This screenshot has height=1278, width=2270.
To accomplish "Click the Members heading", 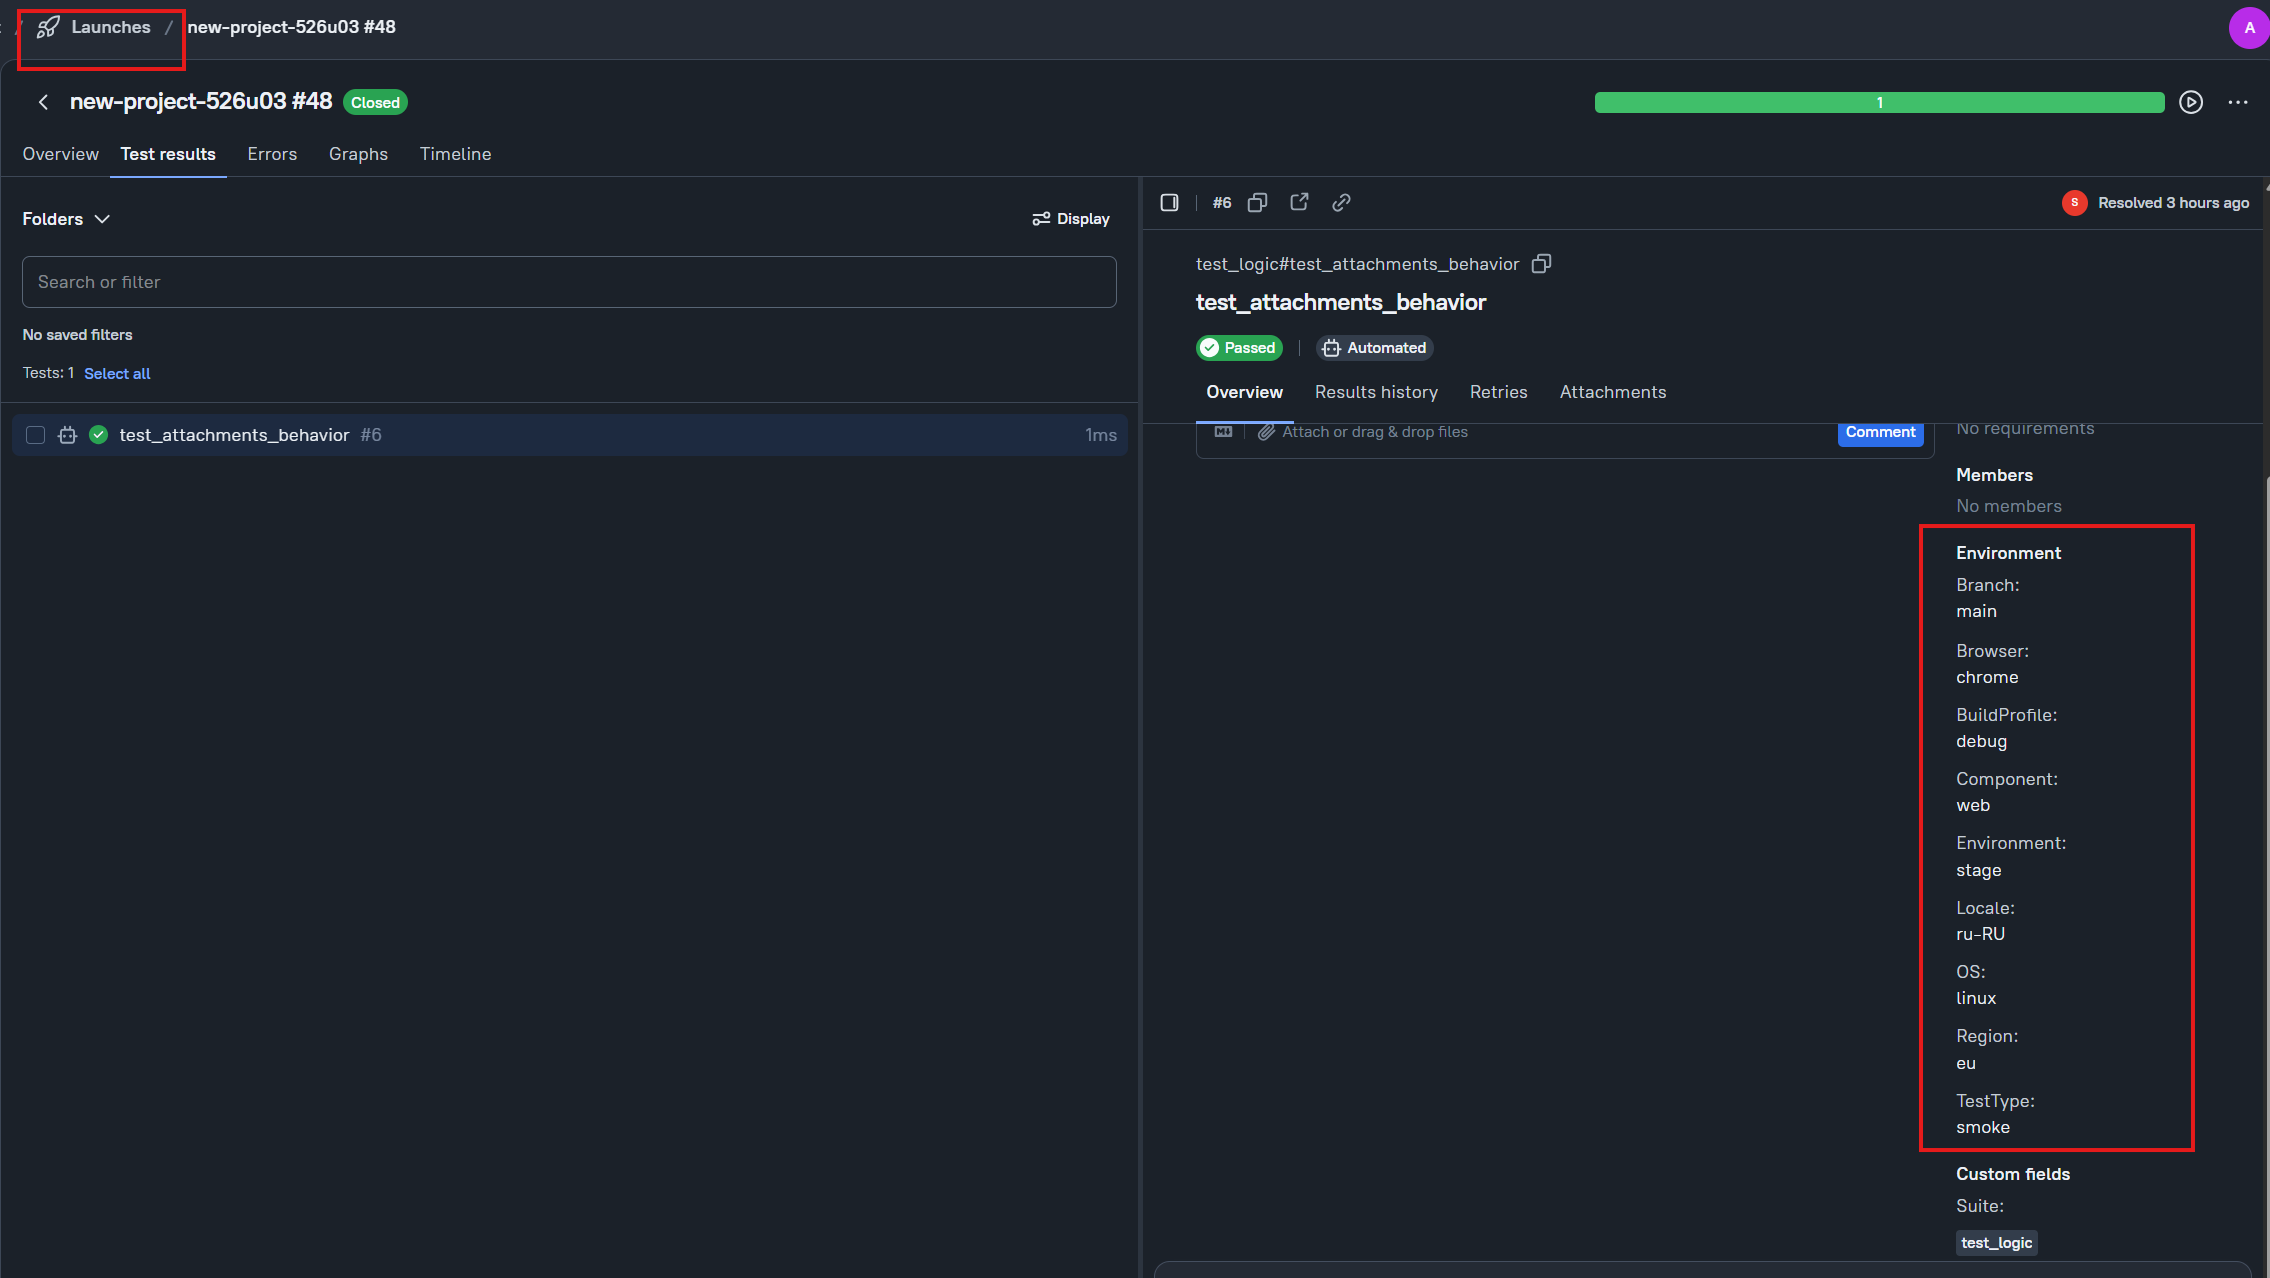I will [x=1994, y=475].
